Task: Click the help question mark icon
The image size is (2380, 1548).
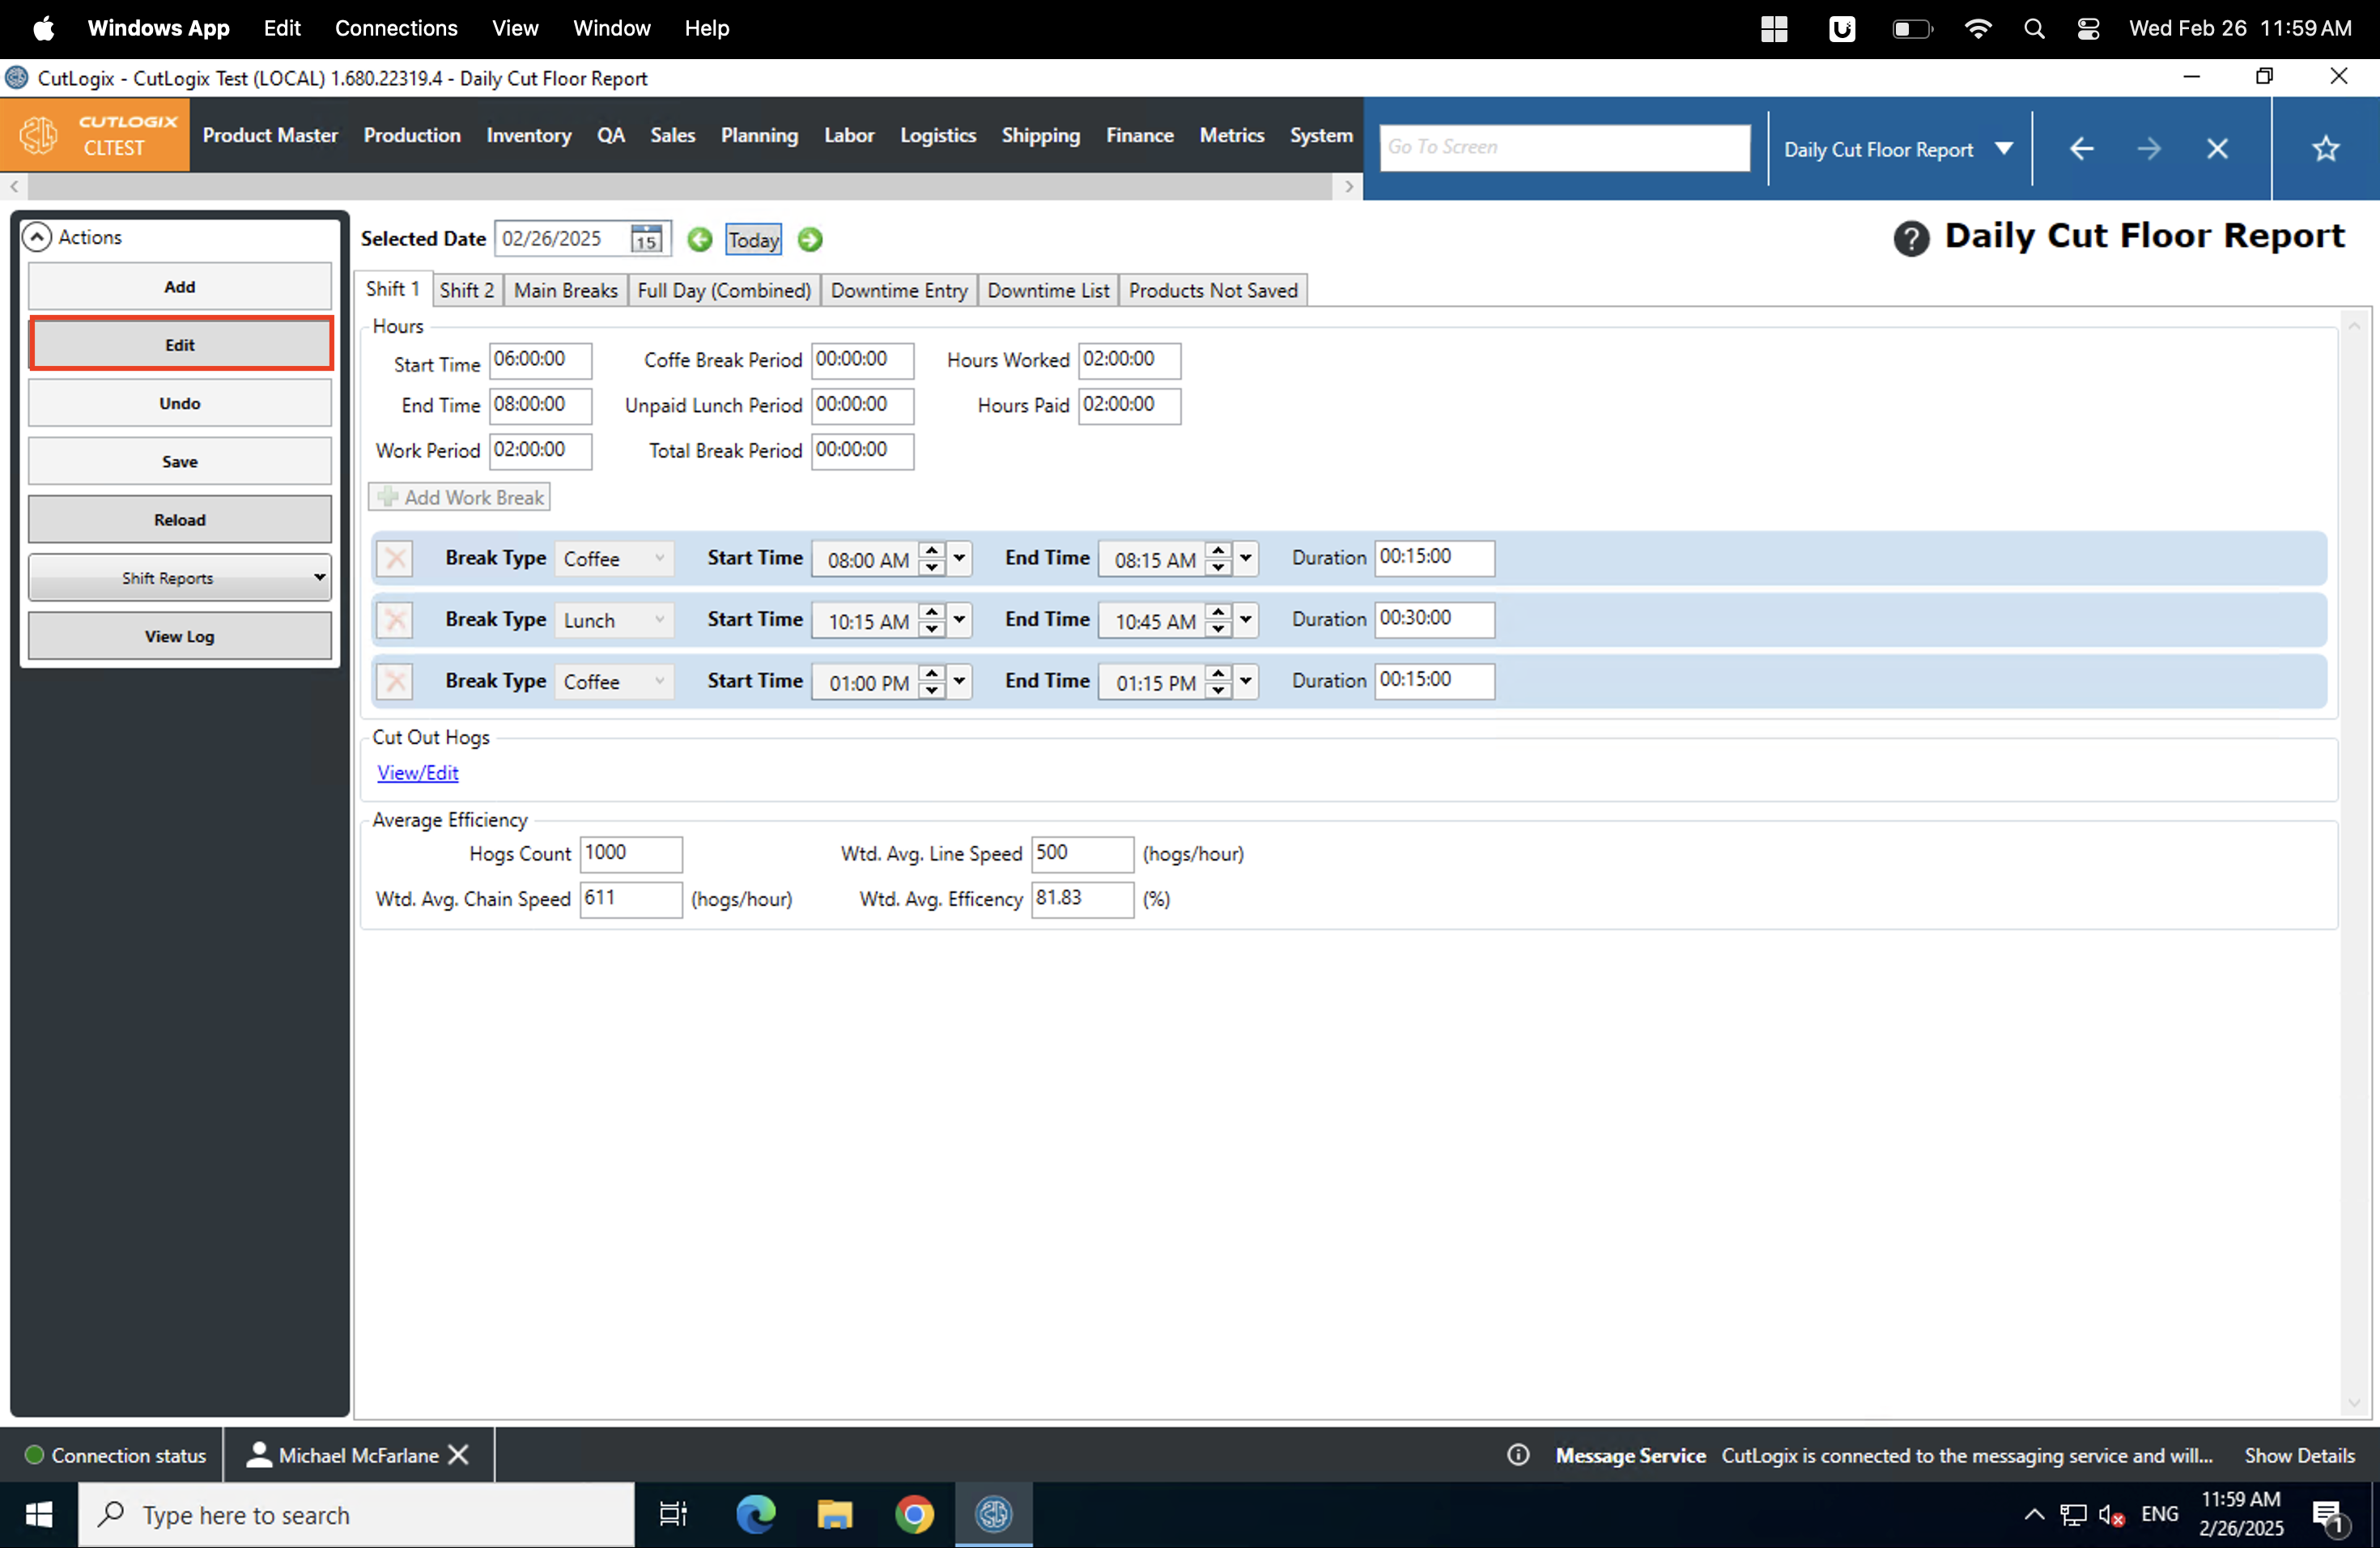Action: tap(1910, 238)
